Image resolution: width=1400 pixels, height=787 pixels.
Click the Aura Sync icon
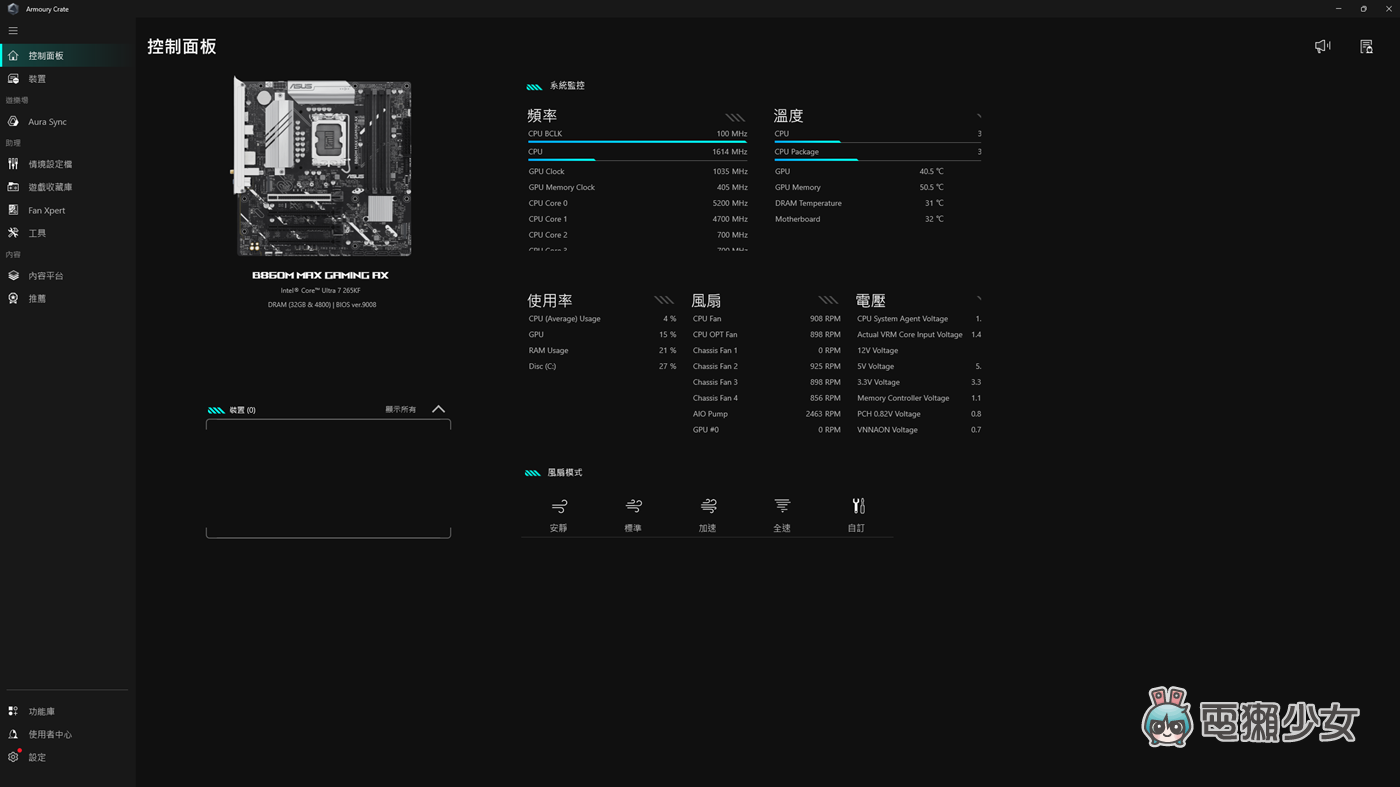click(13, 122)
